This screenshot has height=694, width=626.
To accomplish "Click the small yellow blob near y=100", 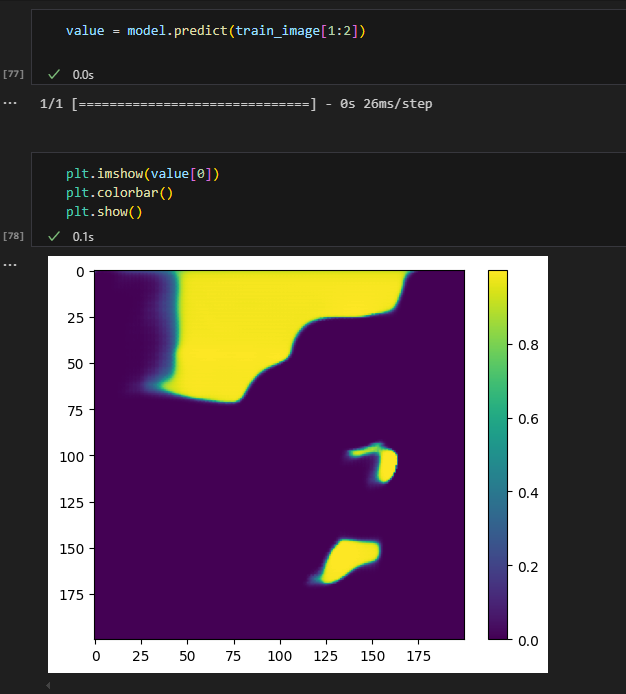I will coord(387,466).
